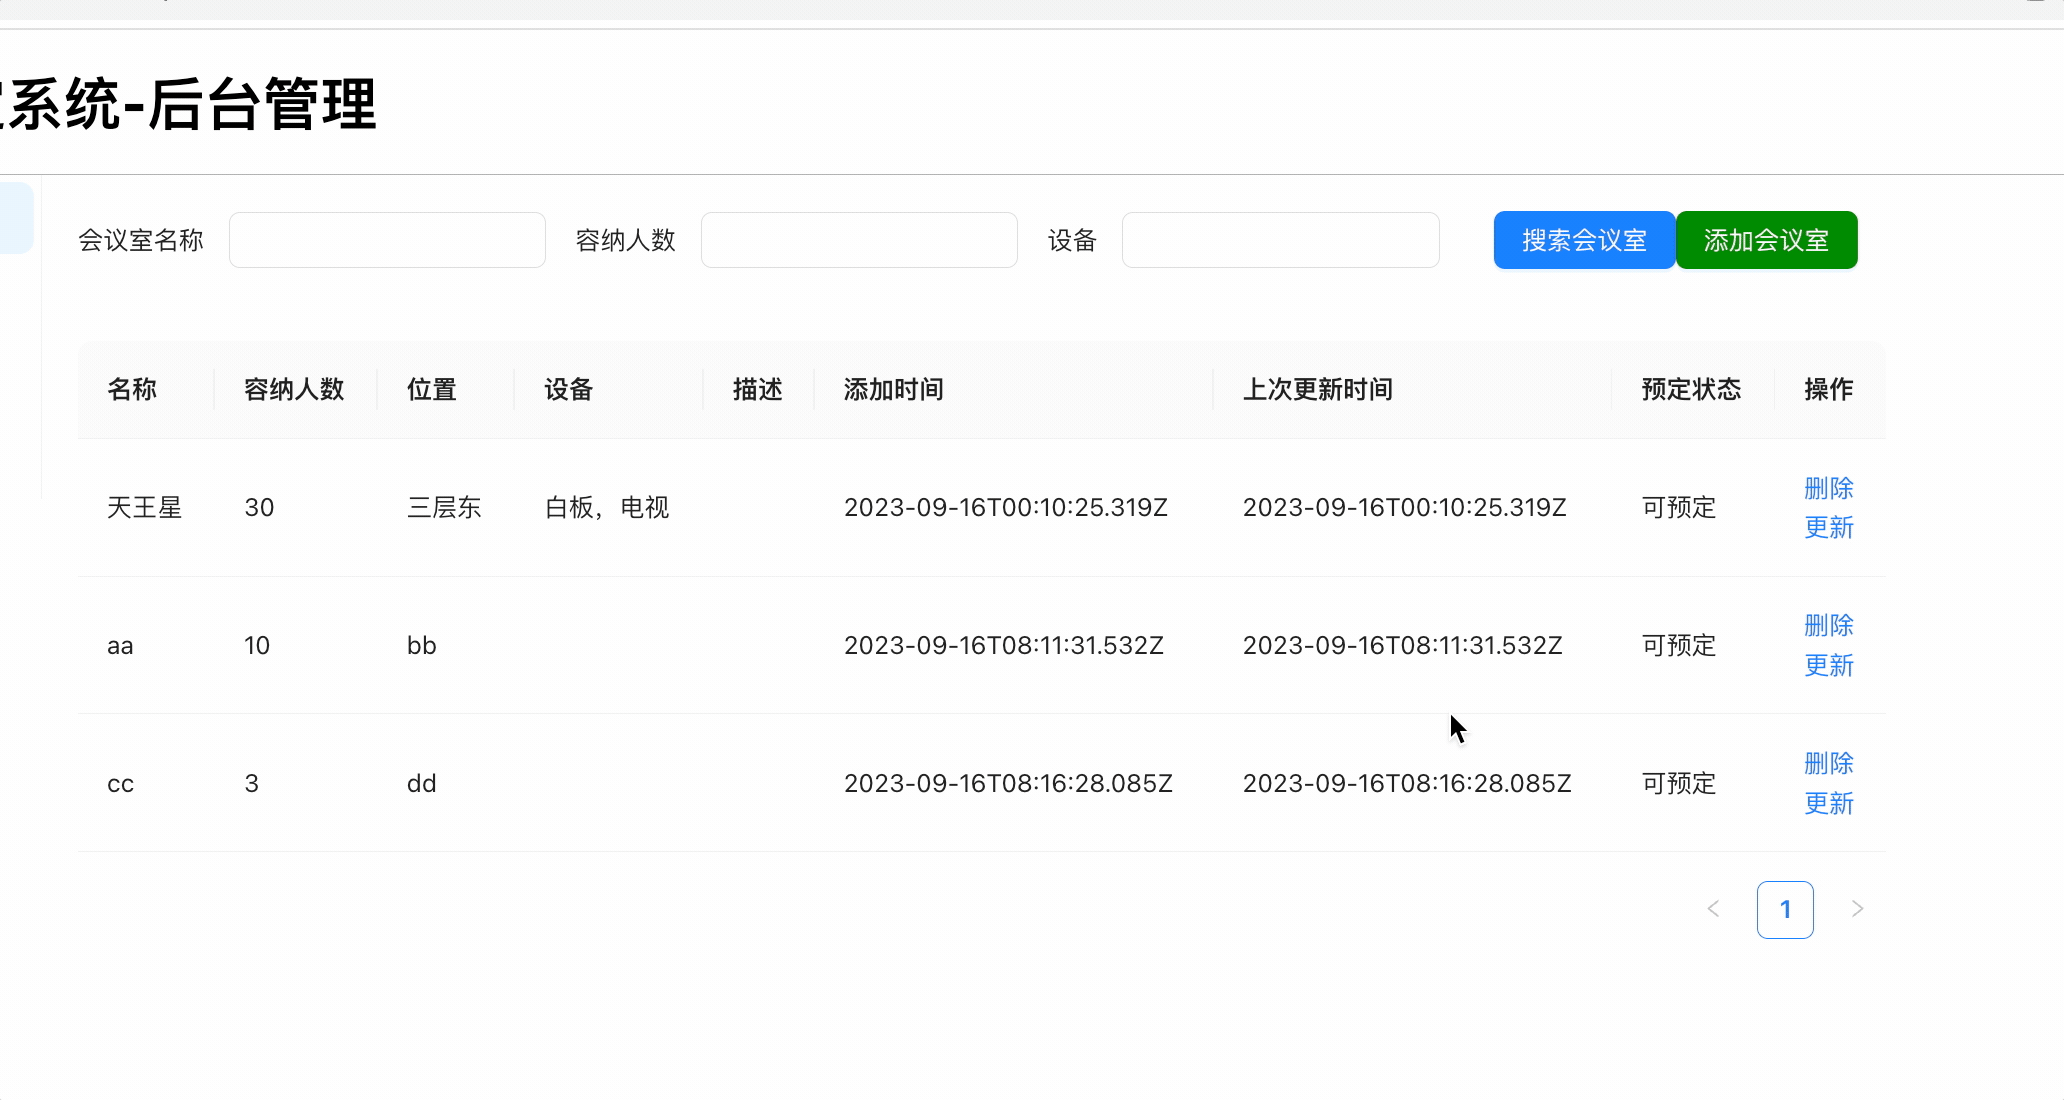Focus the 容纳人数 input field
Screen dimensions: 2064x1100
point(859,240)
